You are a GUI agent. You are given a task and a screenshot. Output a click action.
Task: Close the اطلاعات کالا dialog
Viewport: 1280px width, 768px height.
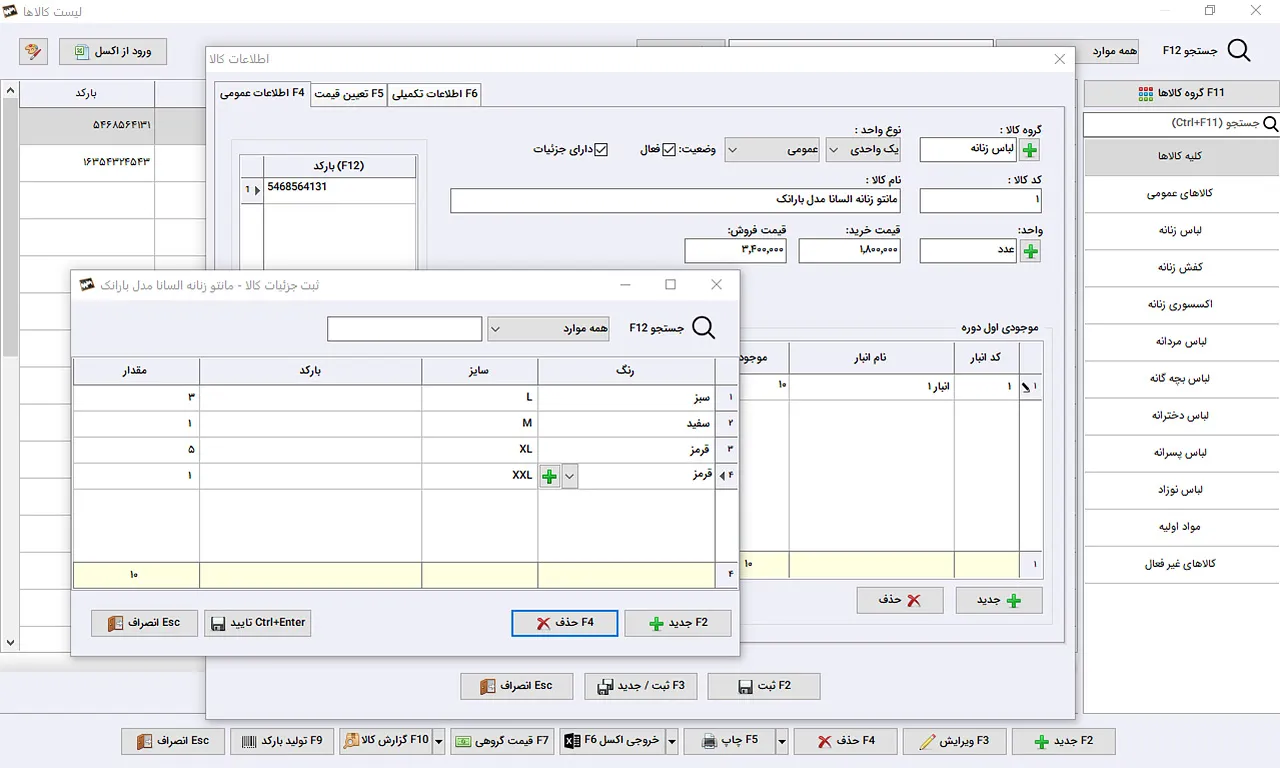pyautogui.click(x=1060, y=60)
